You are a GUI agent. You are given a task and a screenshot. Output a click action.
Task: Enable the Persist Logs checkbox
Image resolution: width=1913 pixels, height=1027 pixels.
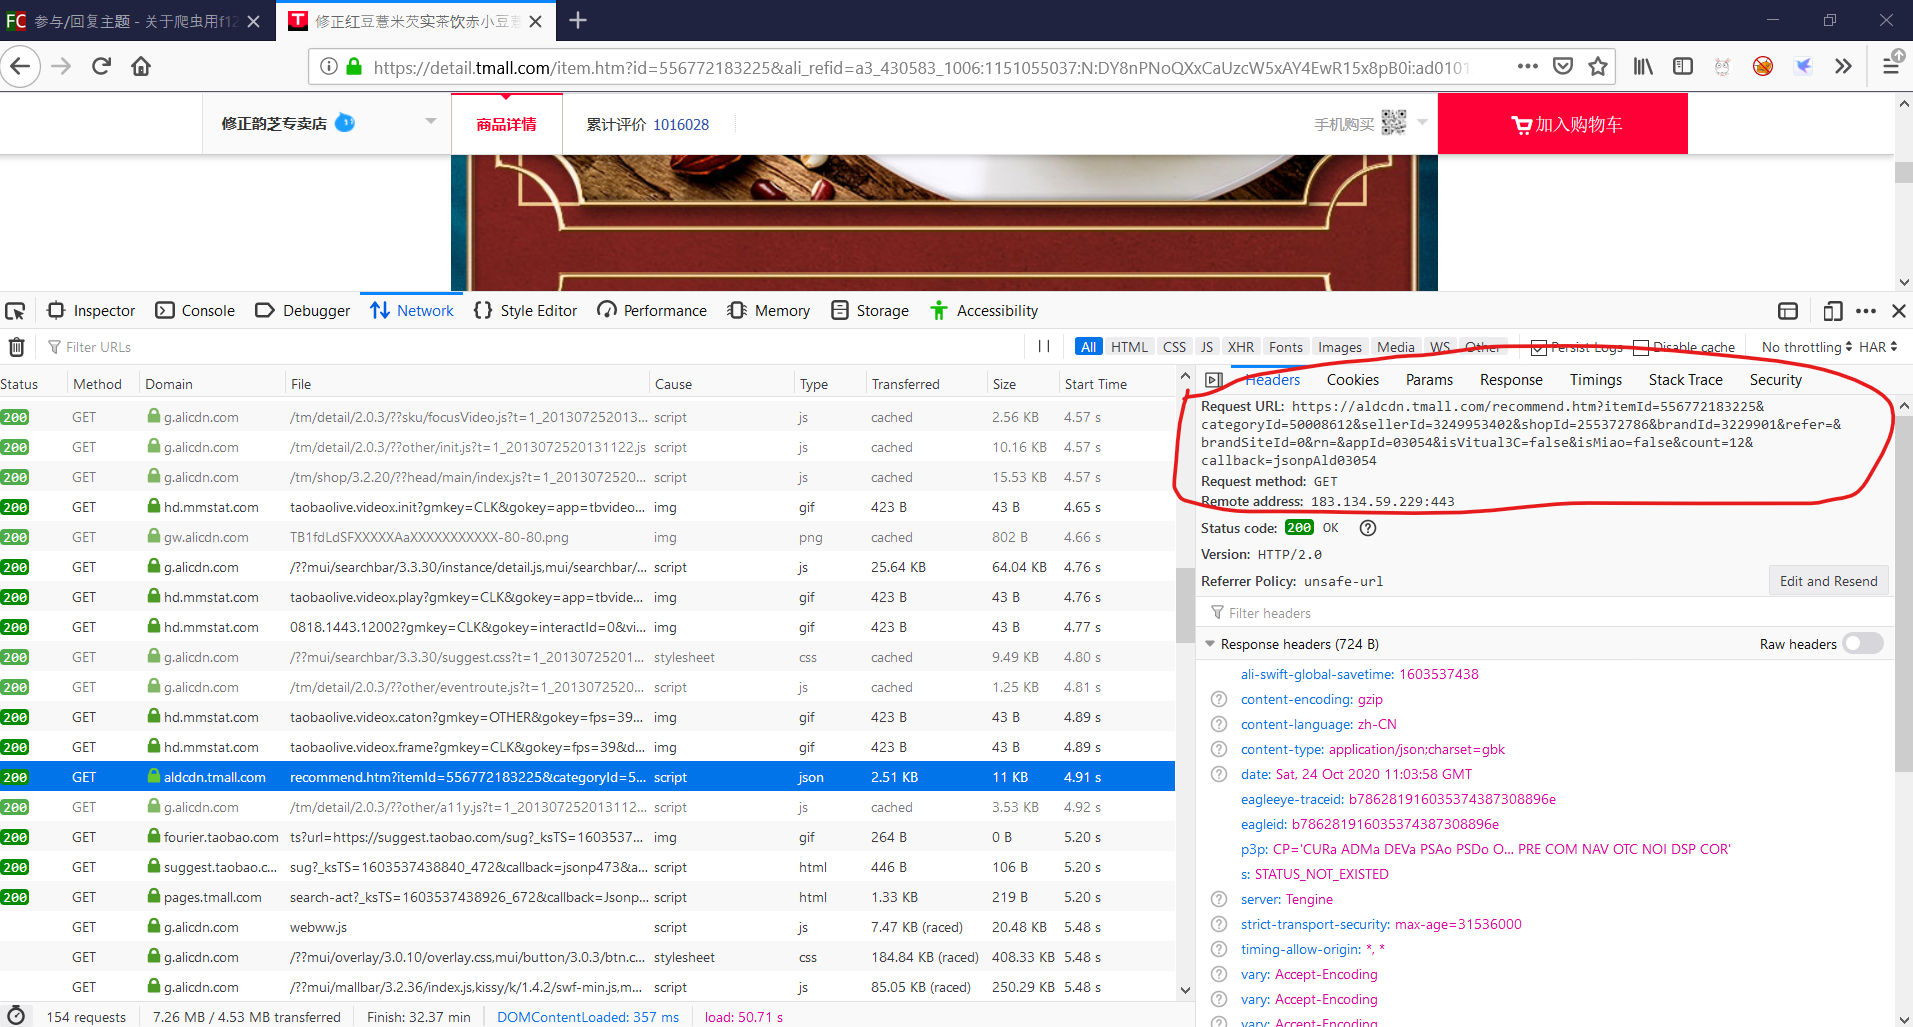1539,348
